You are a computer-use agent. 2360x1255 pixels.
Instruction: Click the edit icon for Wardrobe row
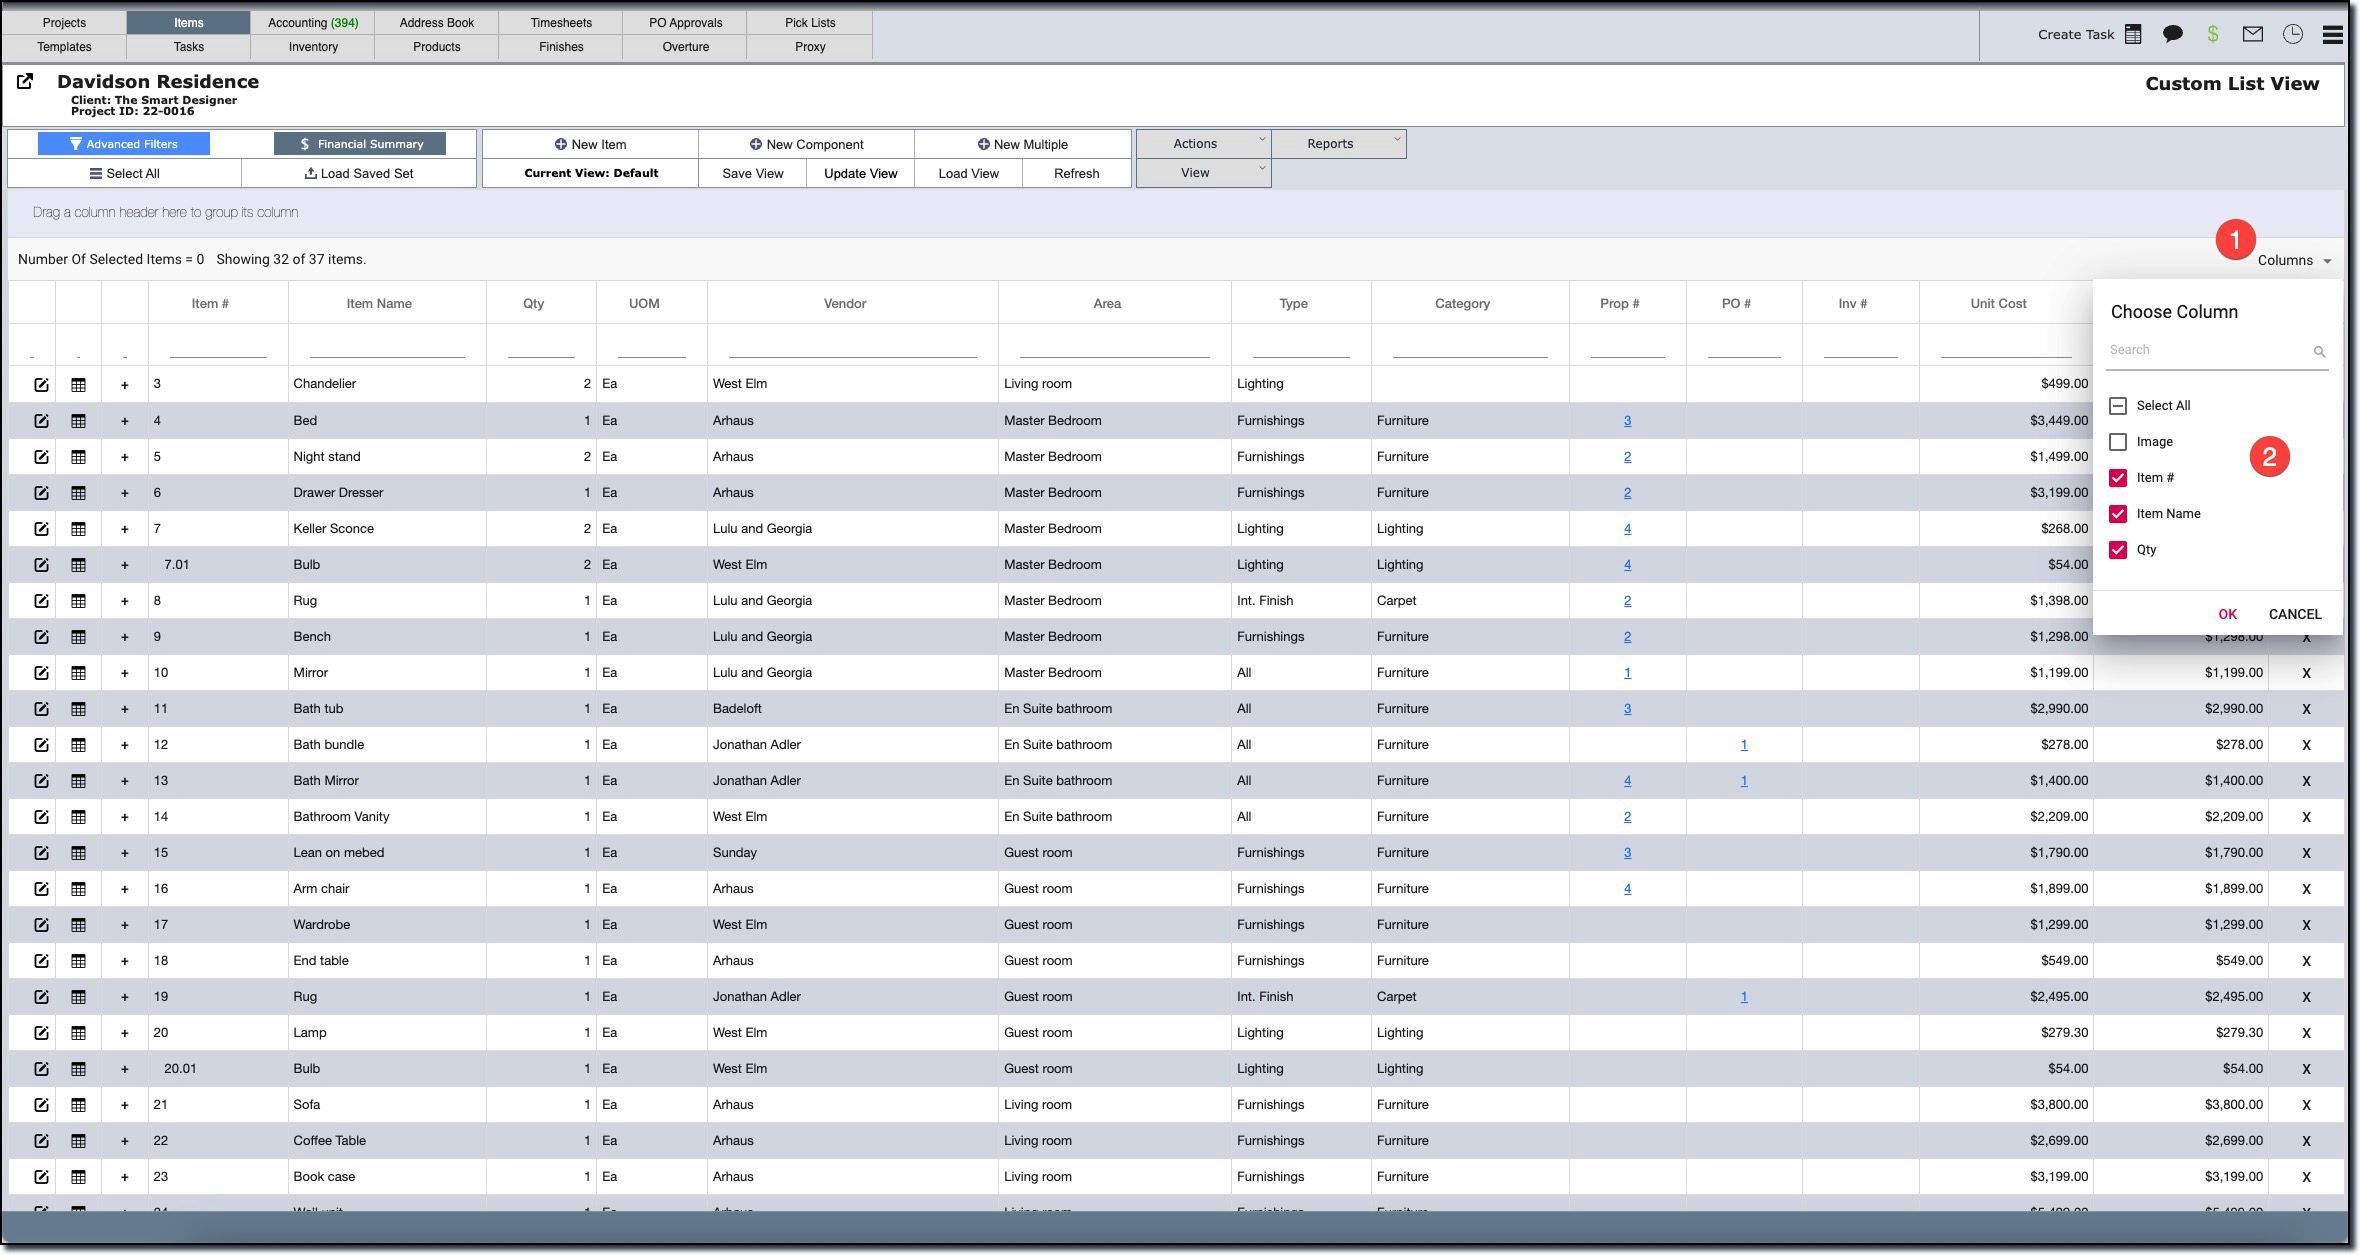point(41,925)
